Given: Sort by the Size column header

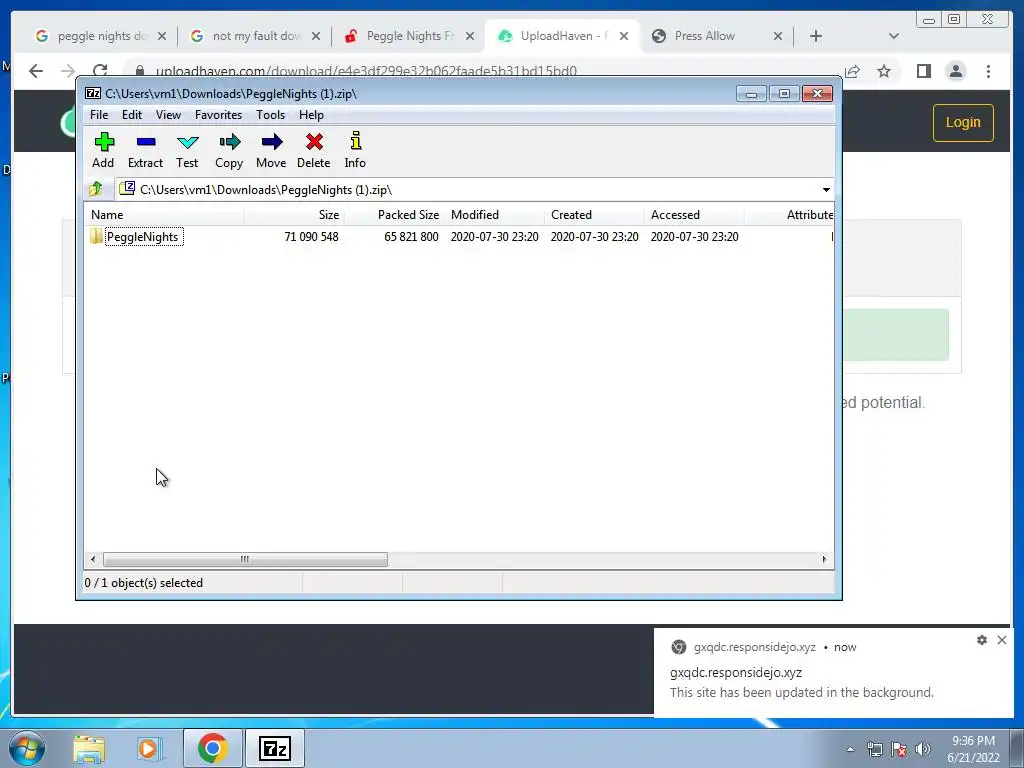Looking at the screenshot, I should click(x=295, y=215).
